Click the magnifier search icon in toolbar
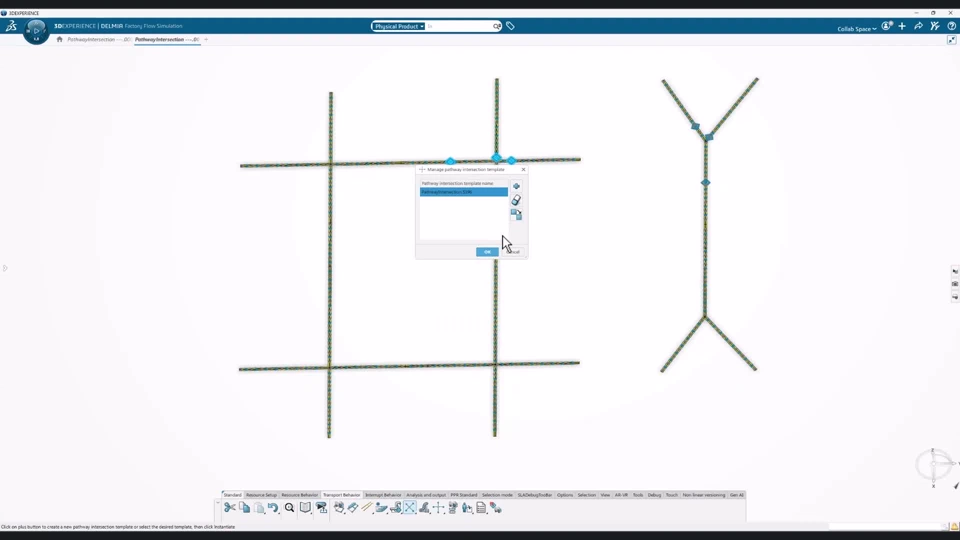 click(x=289, y=508)
